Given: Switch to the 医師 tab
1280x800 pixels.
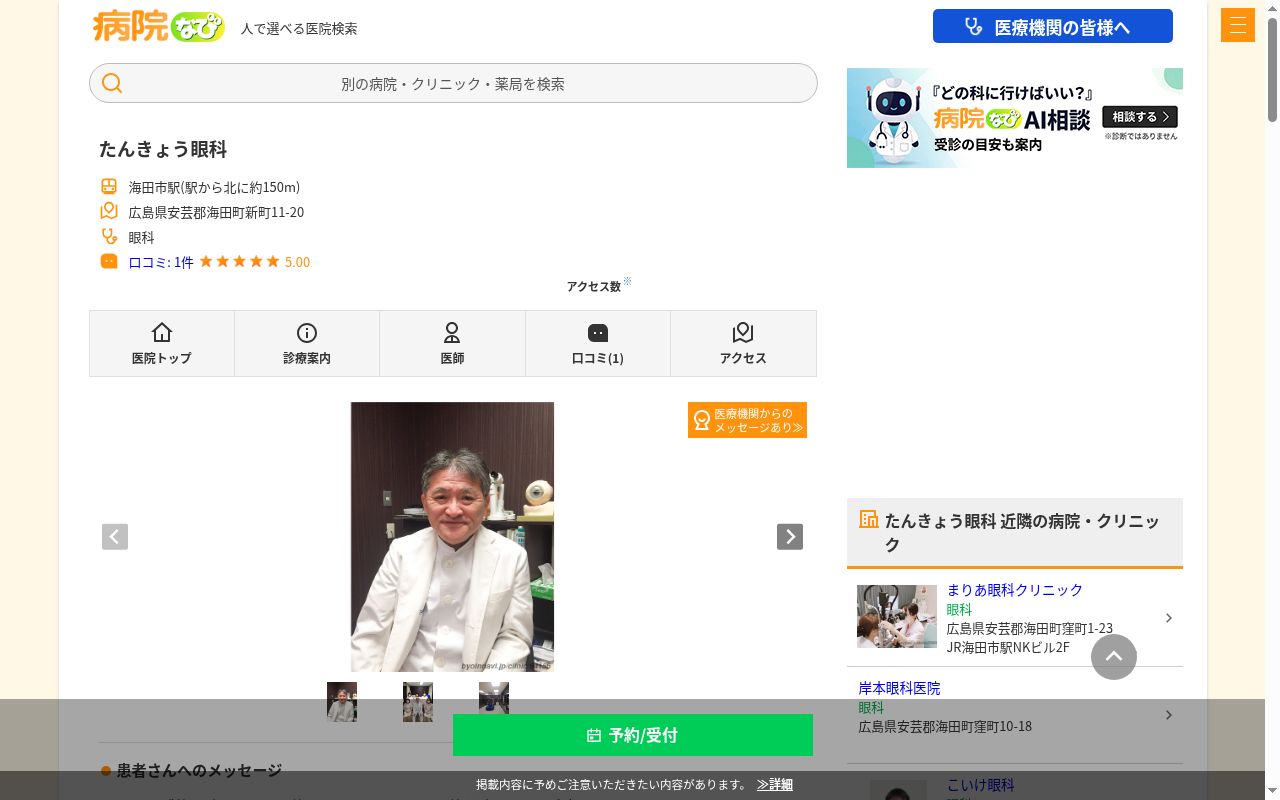Looking at the screenshot, I should (x=452, y=343).
